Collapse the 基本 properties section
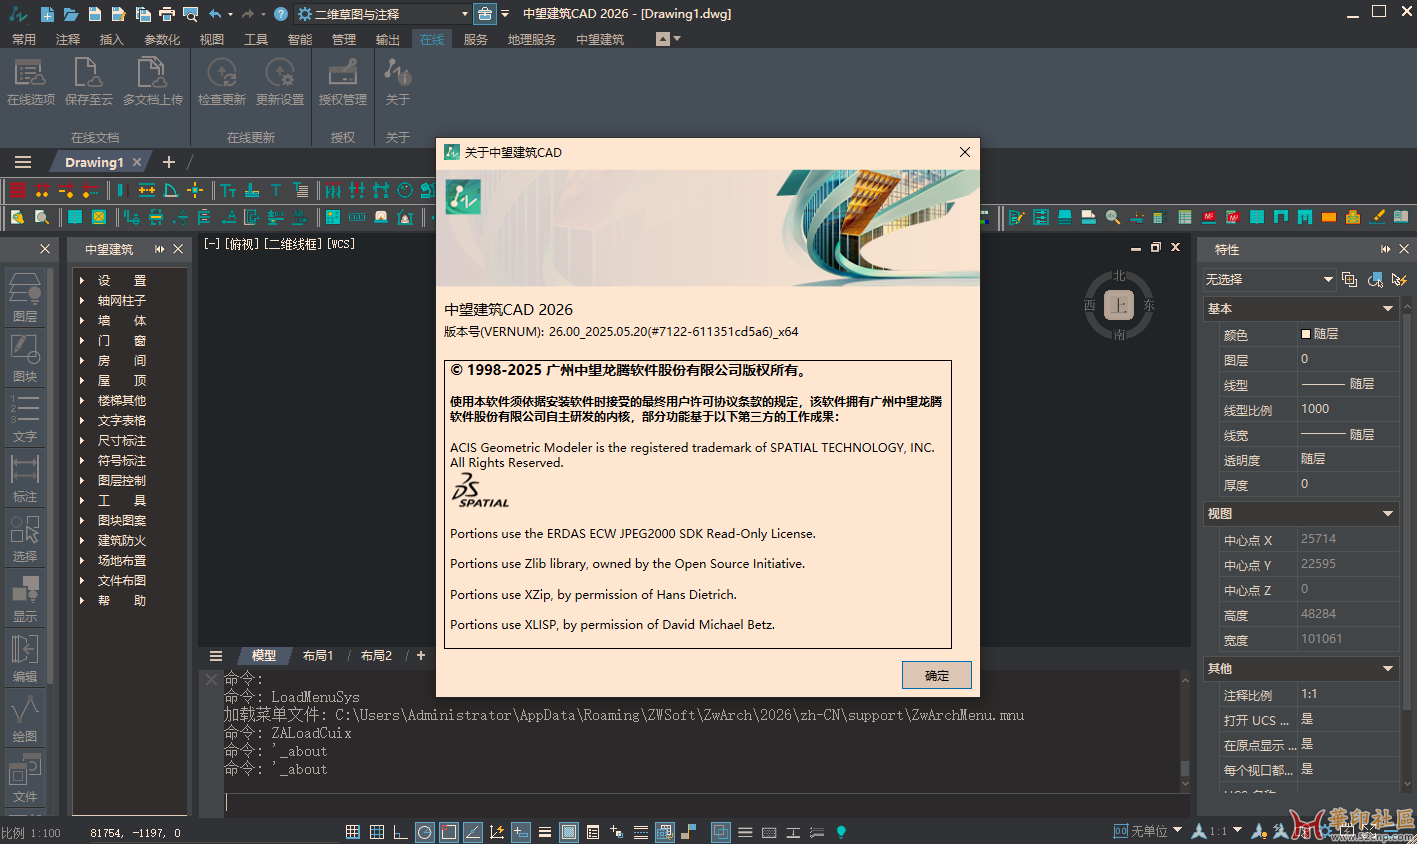The height and width of the screenshot is (844, 1417). tap(1388, 309)
